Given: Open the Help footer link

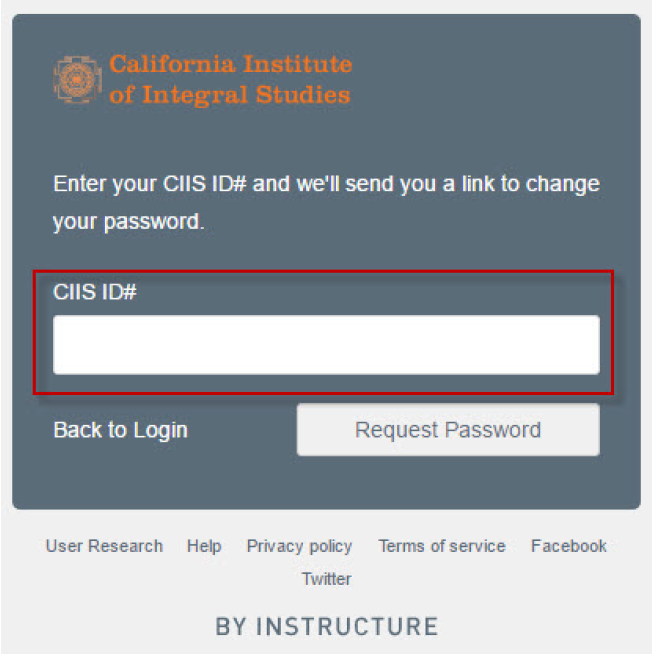Looking at the screenshot, I should (x=204, y=546).
